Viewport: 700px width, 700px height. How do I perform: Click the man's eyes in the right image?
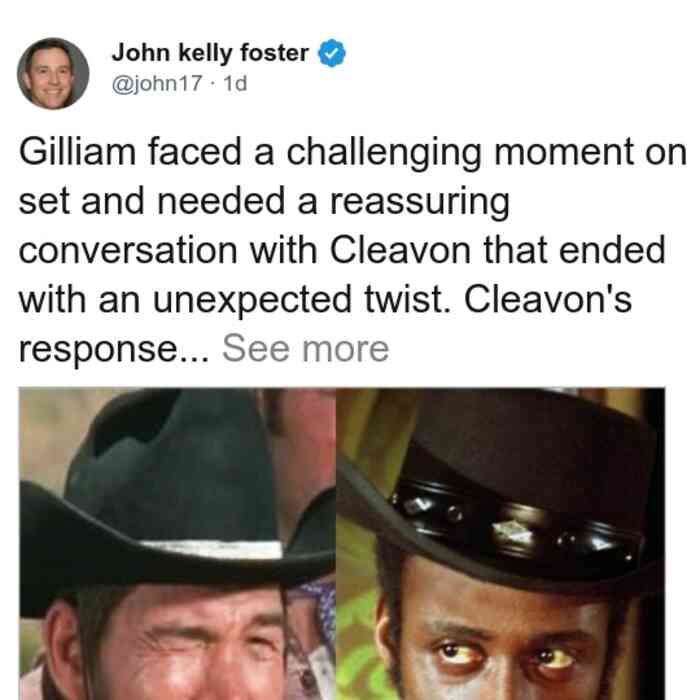[x=504, y=655]
